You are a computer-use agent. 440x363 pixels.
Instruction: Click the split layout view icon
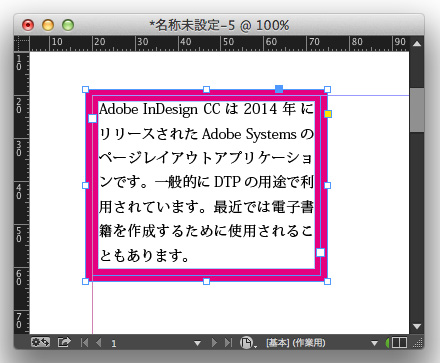tap(399, 343)
